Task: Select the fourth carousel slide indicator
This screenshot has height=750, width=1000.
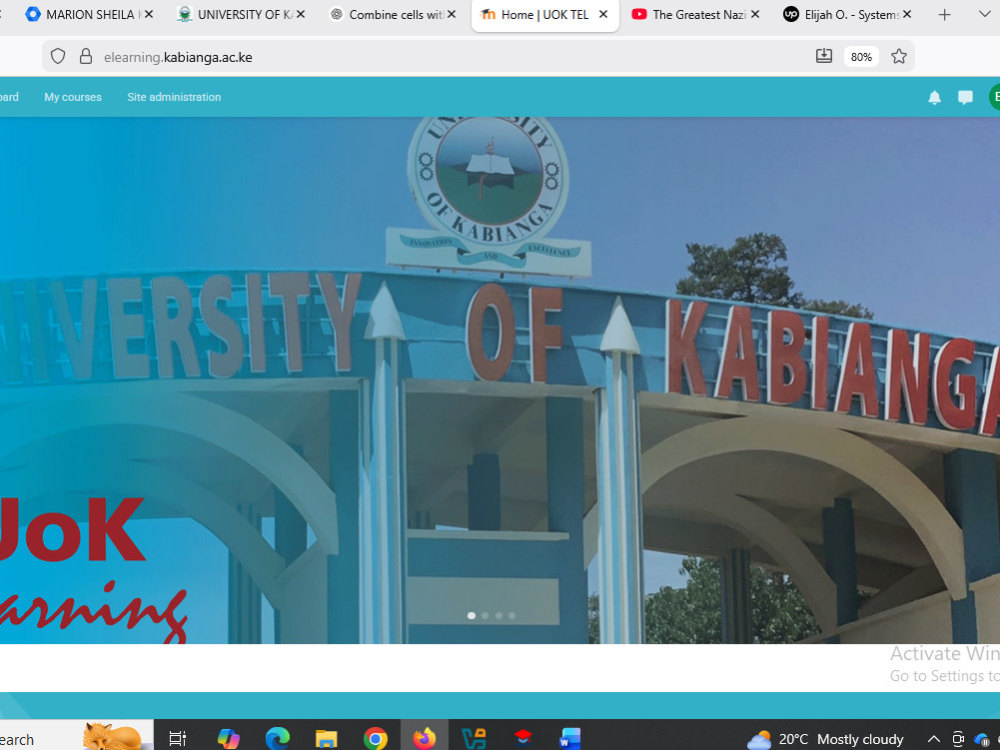Action: pyautogui.click(x=512, y=615)
